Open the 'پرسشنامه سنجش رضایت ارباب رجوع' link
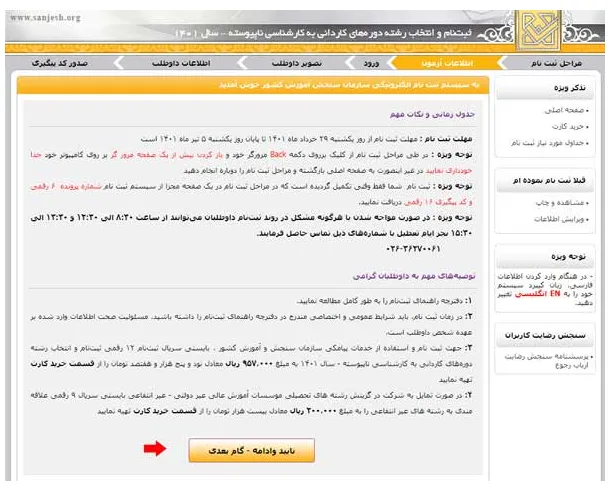This screenshot has width=611, height=484. point(549,361)
